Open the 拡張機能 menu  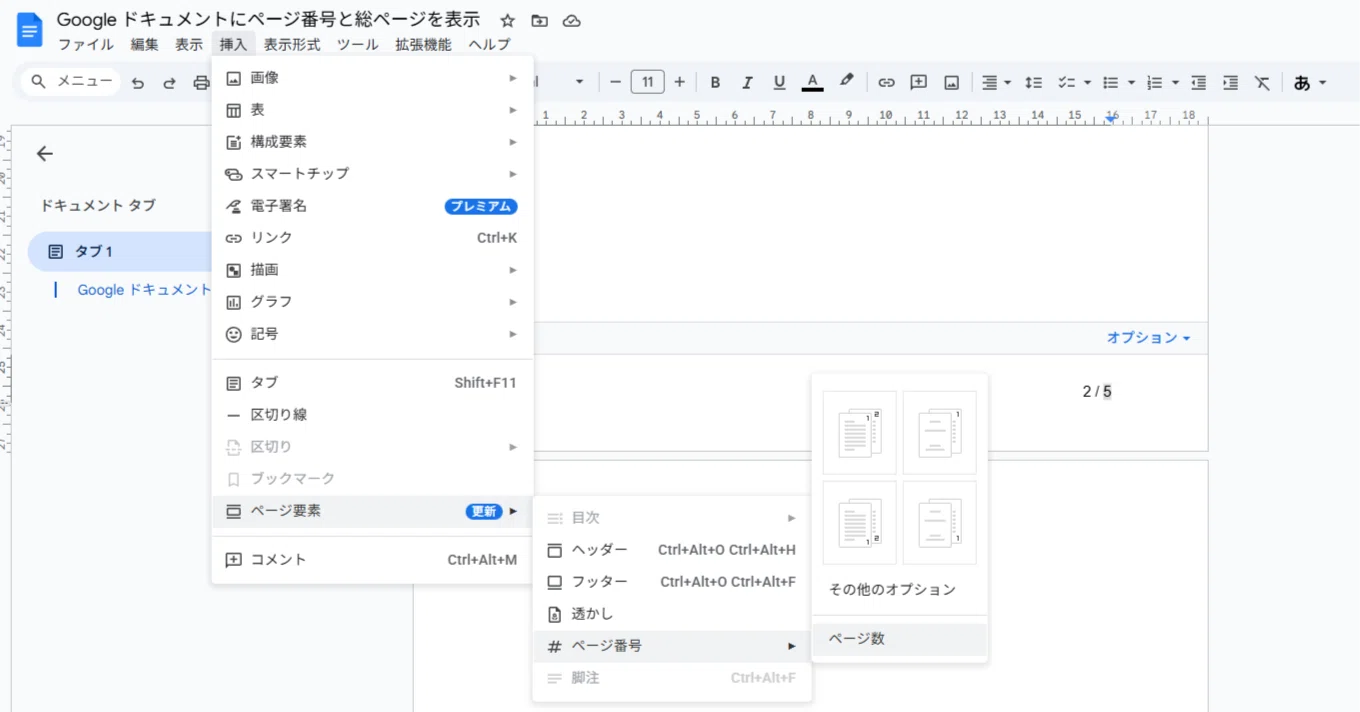(x=423, y=44)
